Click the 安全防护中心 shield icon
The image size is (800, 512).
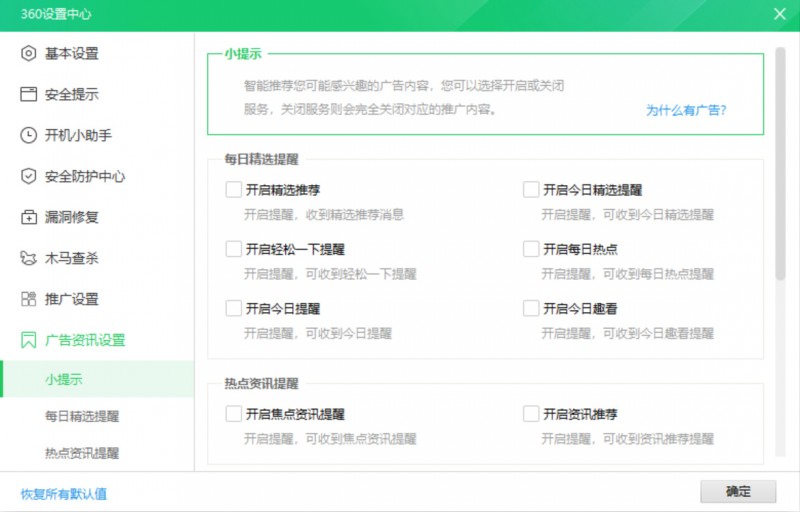click(29, 176)
